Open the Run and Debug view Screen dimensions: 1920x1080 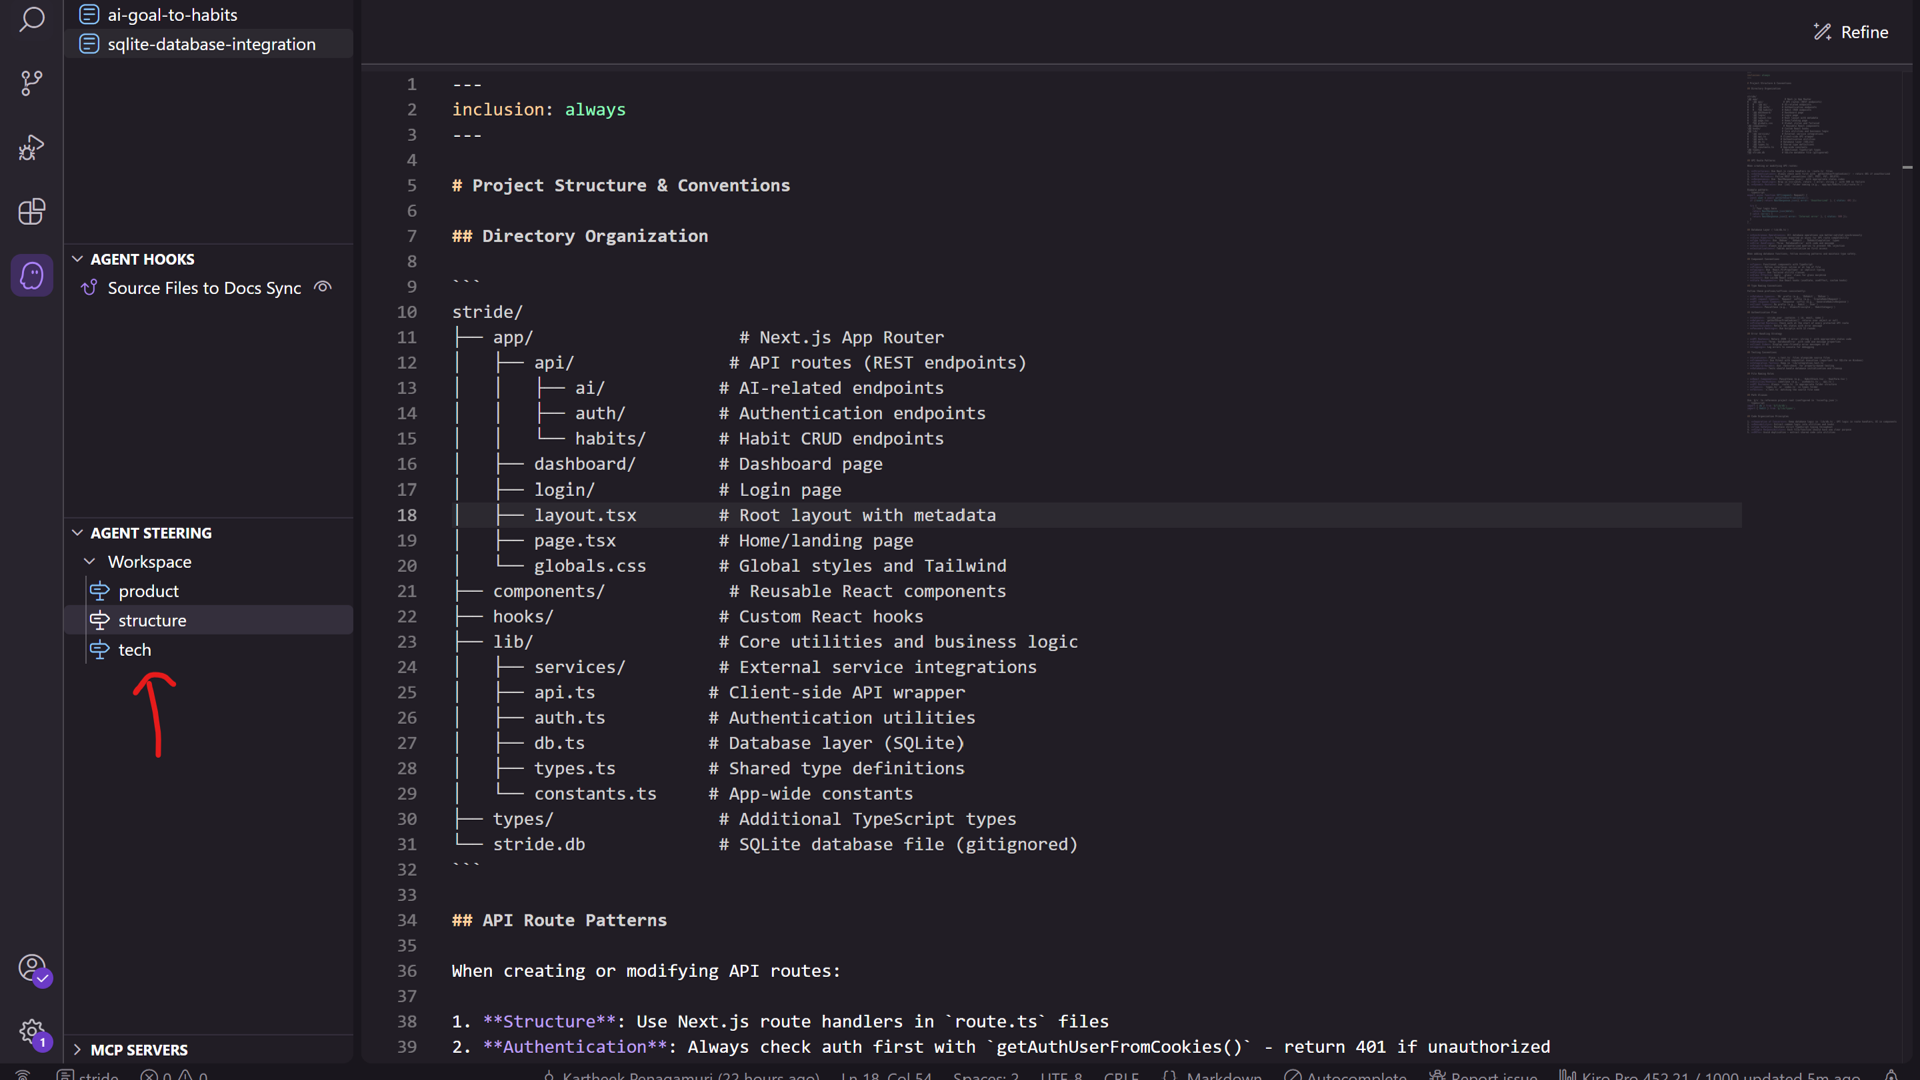tap(32, 148)
